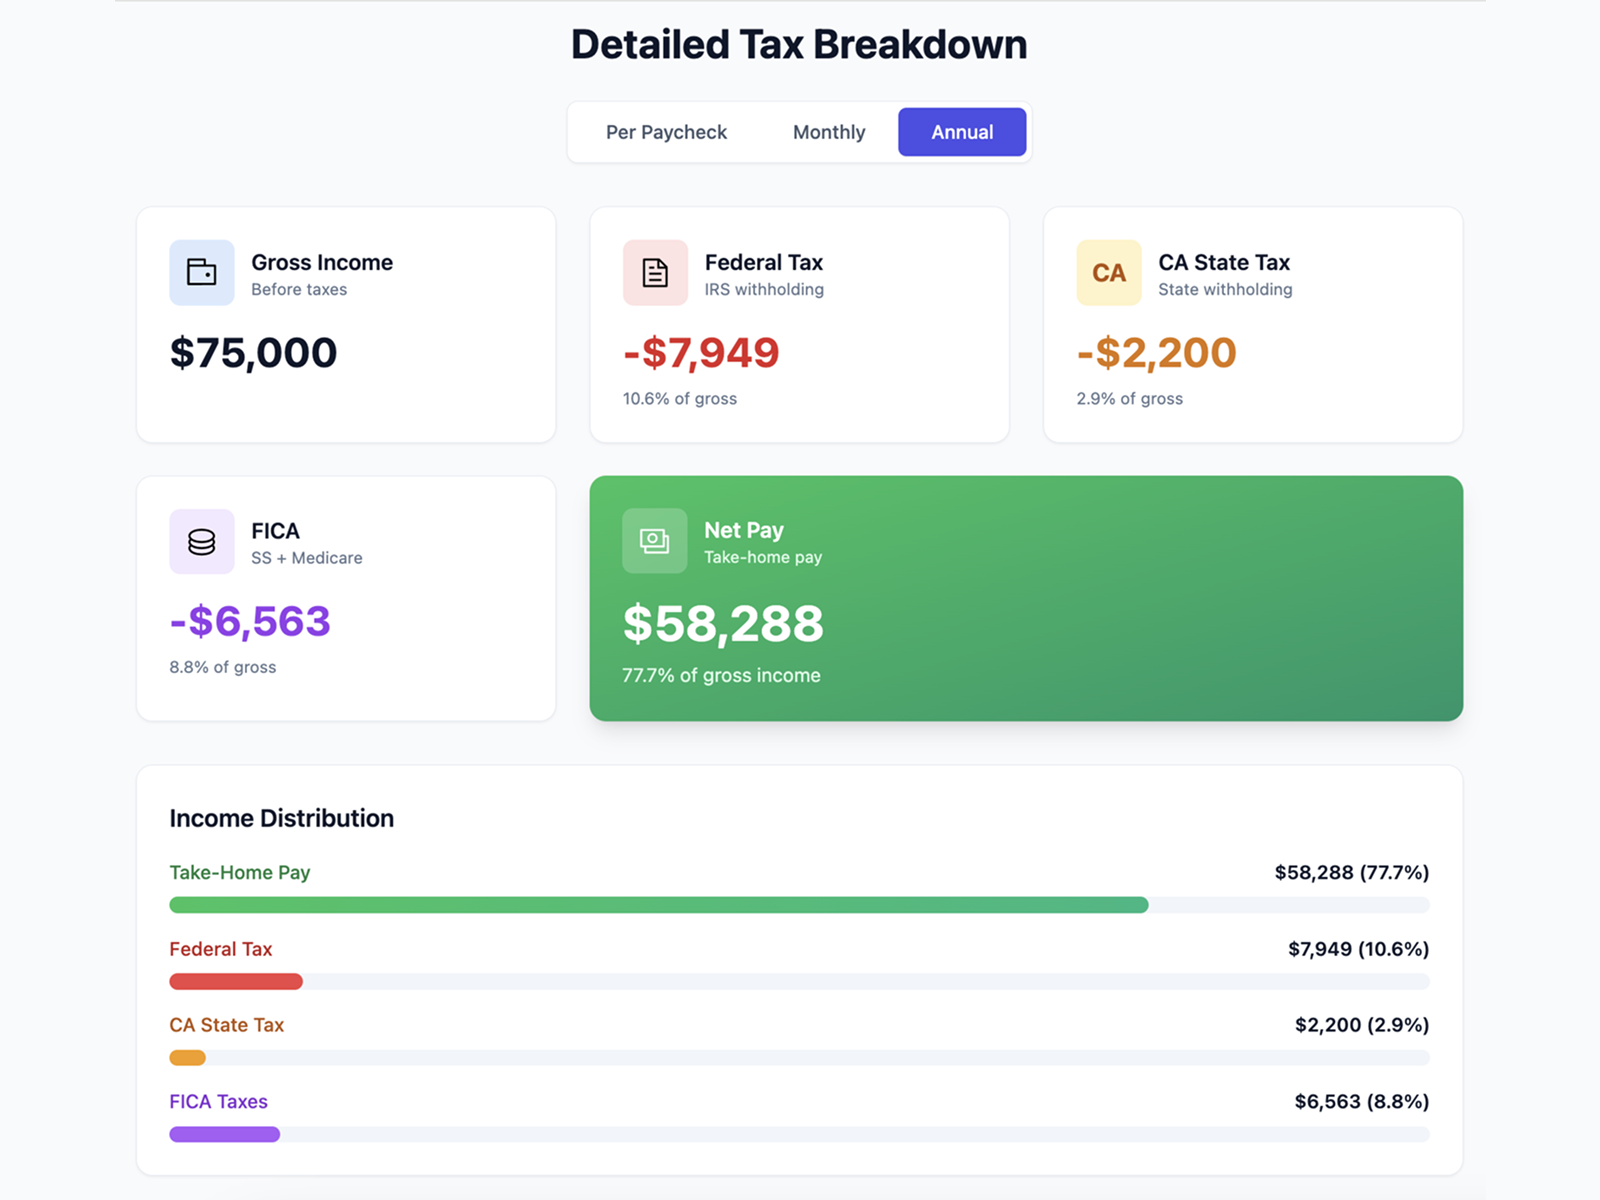Image resolution: width=1600 pixels, height=1200 pixels.
Task: Toggle between Monthly and Annual views
Action: click(829, 131)
